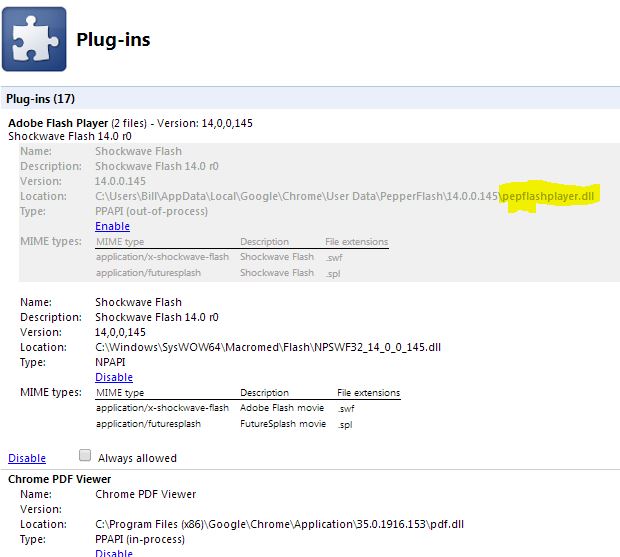Image resolution: width=620 pixels, height=557 pixels.
Task: Click the FutureSplash movie description cell
Action: point(283,424)
